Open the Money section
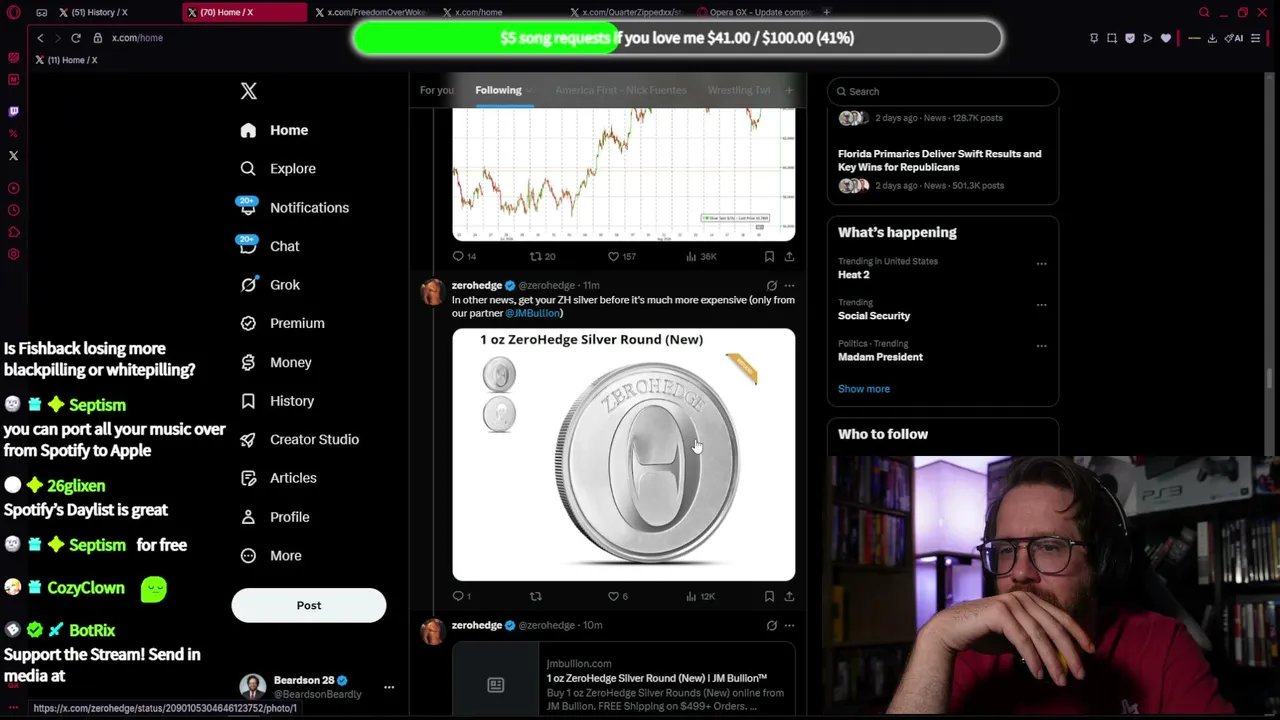 tap(276, 362)
